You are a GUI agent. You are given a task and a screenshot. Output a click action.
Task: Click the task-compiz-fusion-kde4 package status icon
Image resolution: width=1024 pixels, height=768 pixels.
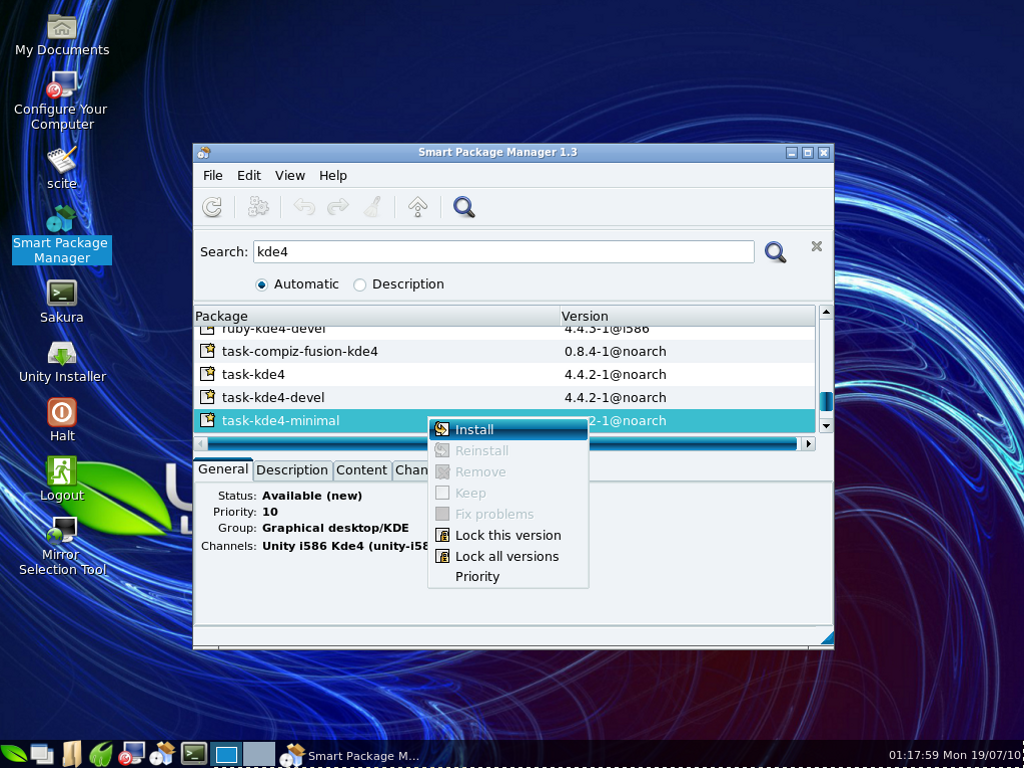tap(208, 351)
